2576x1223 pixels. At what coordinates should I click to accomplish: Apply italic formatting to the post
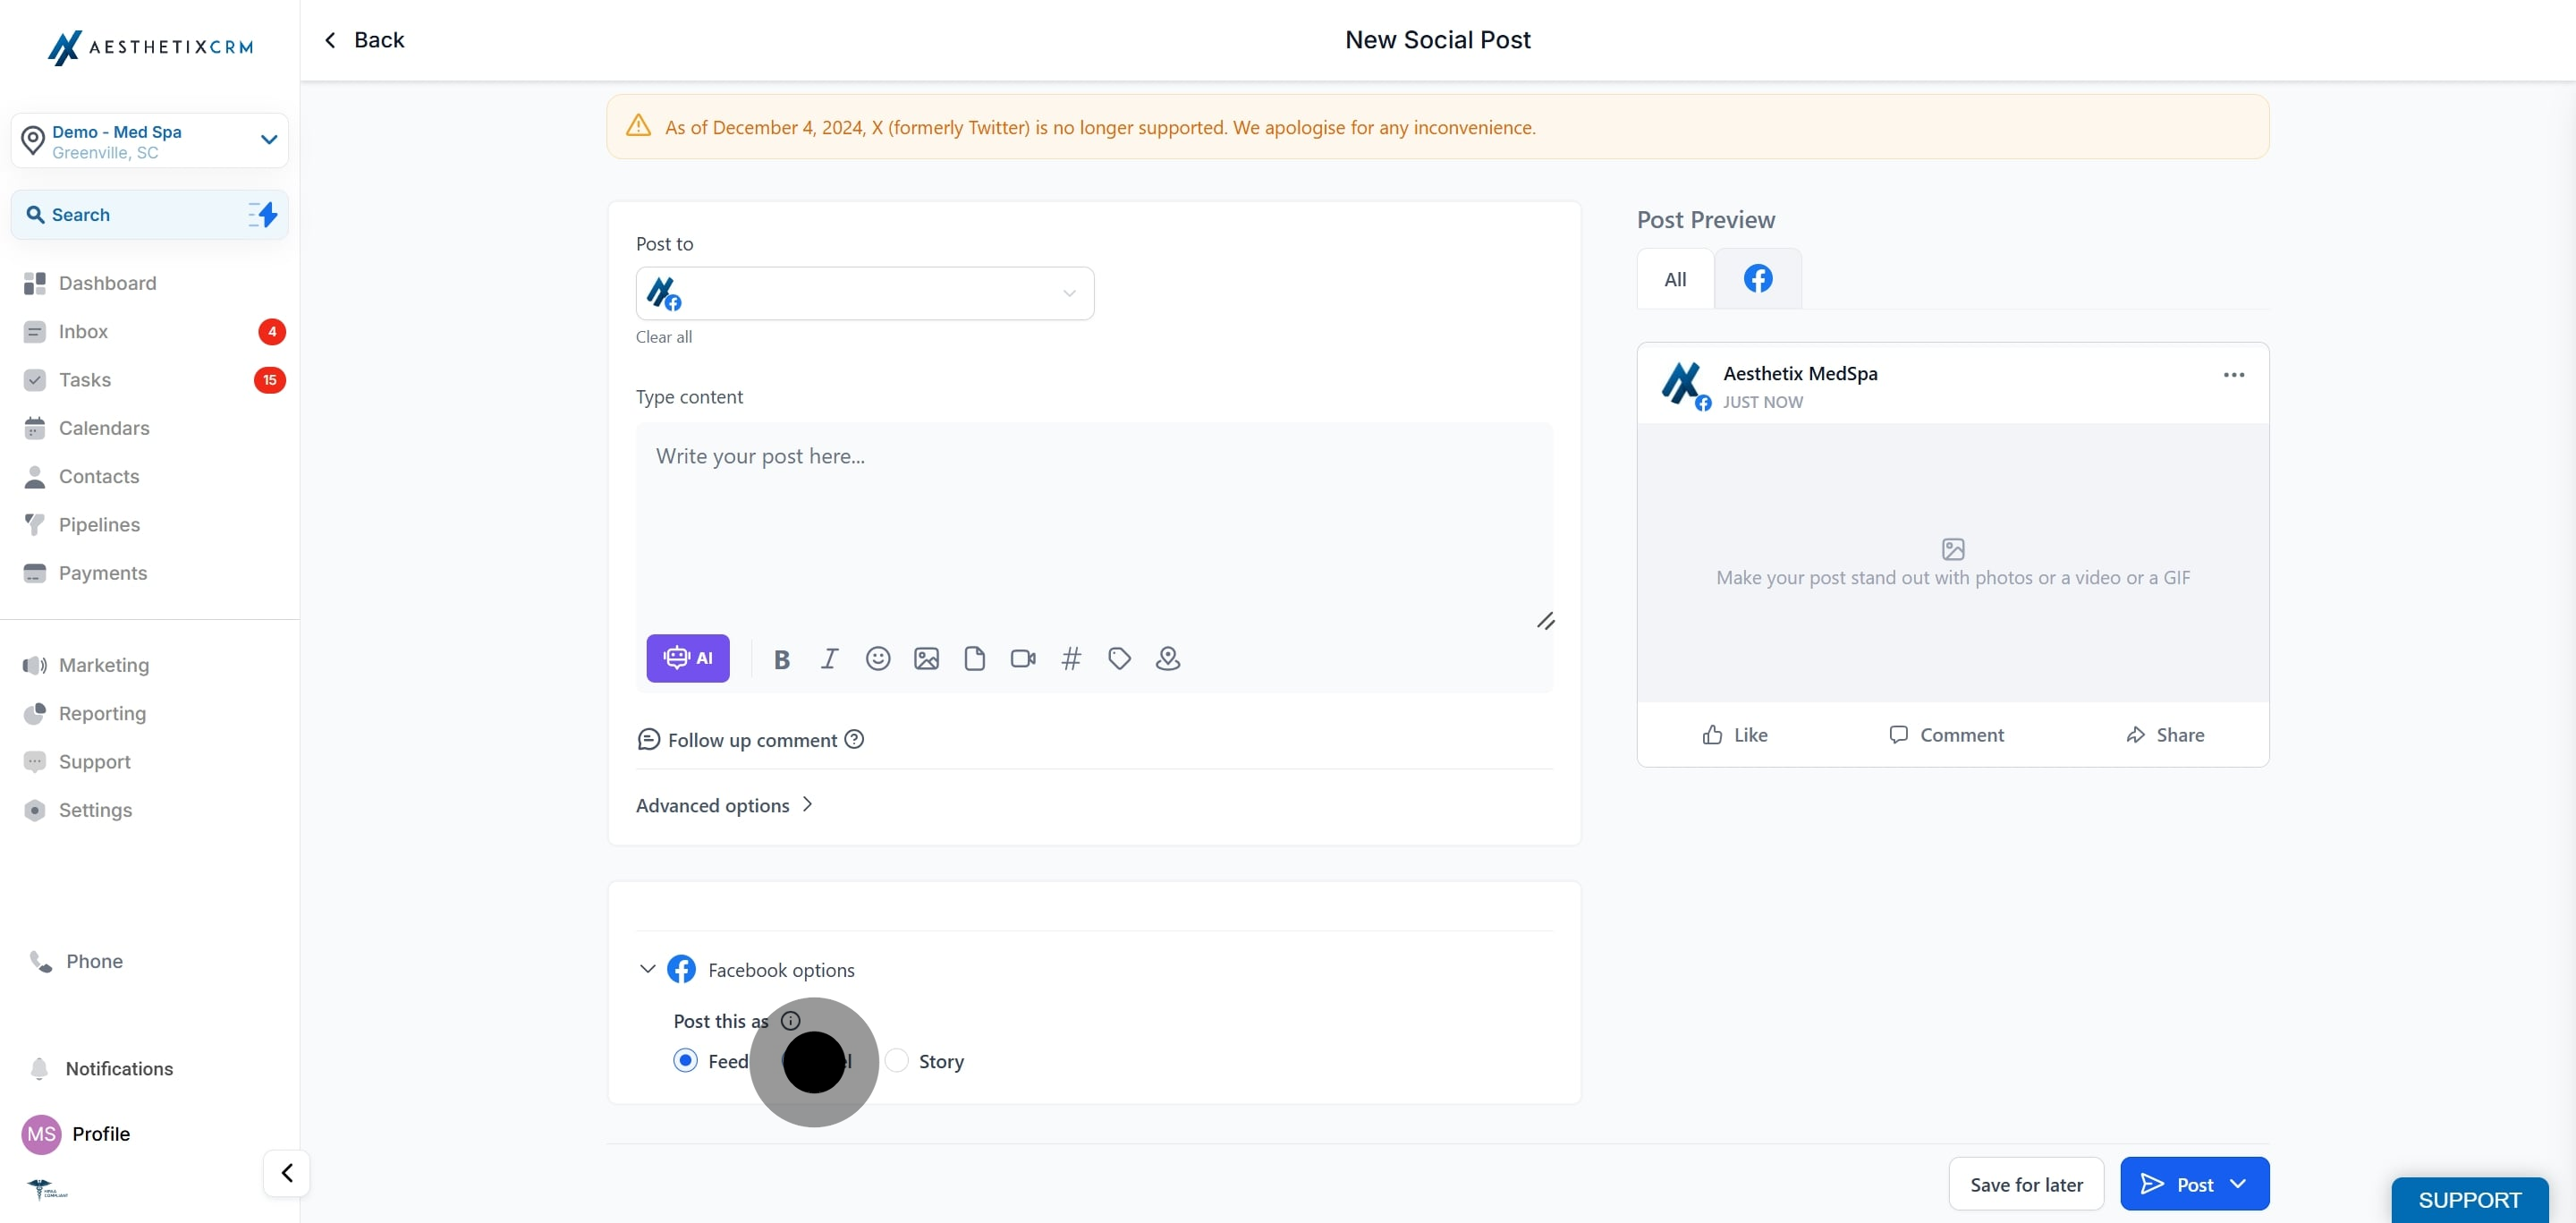coord(829,659)
